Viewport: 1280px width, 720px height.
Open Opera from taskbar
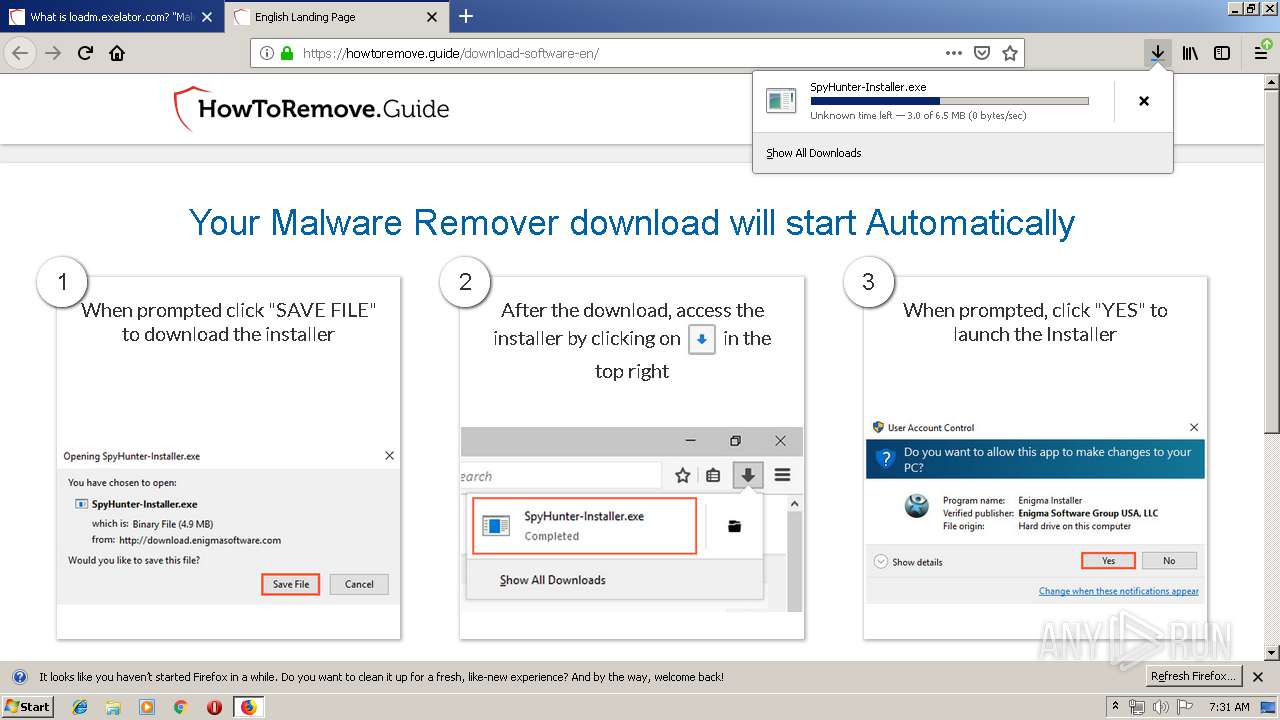coord(214,707)
